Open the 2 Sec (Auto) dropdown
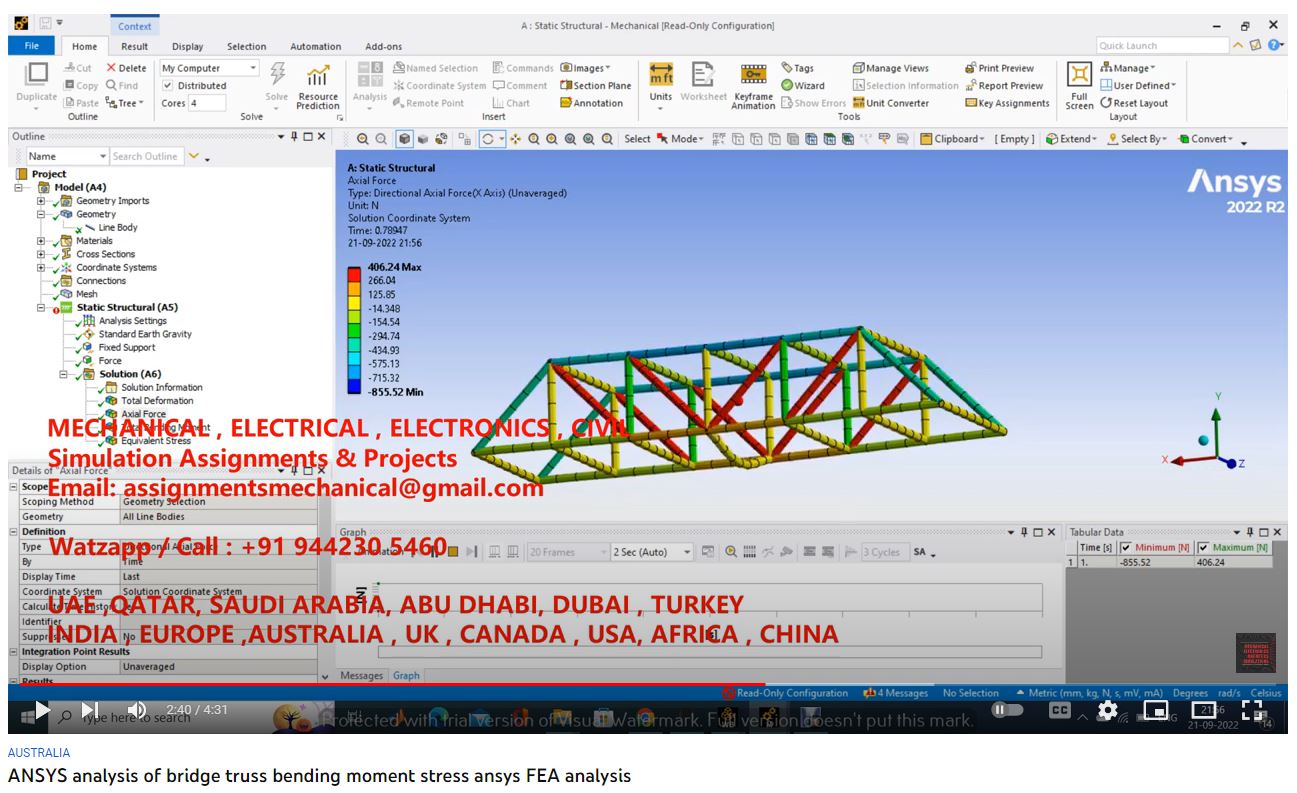This screenshot has width=1297, height=793. (652, 552)
